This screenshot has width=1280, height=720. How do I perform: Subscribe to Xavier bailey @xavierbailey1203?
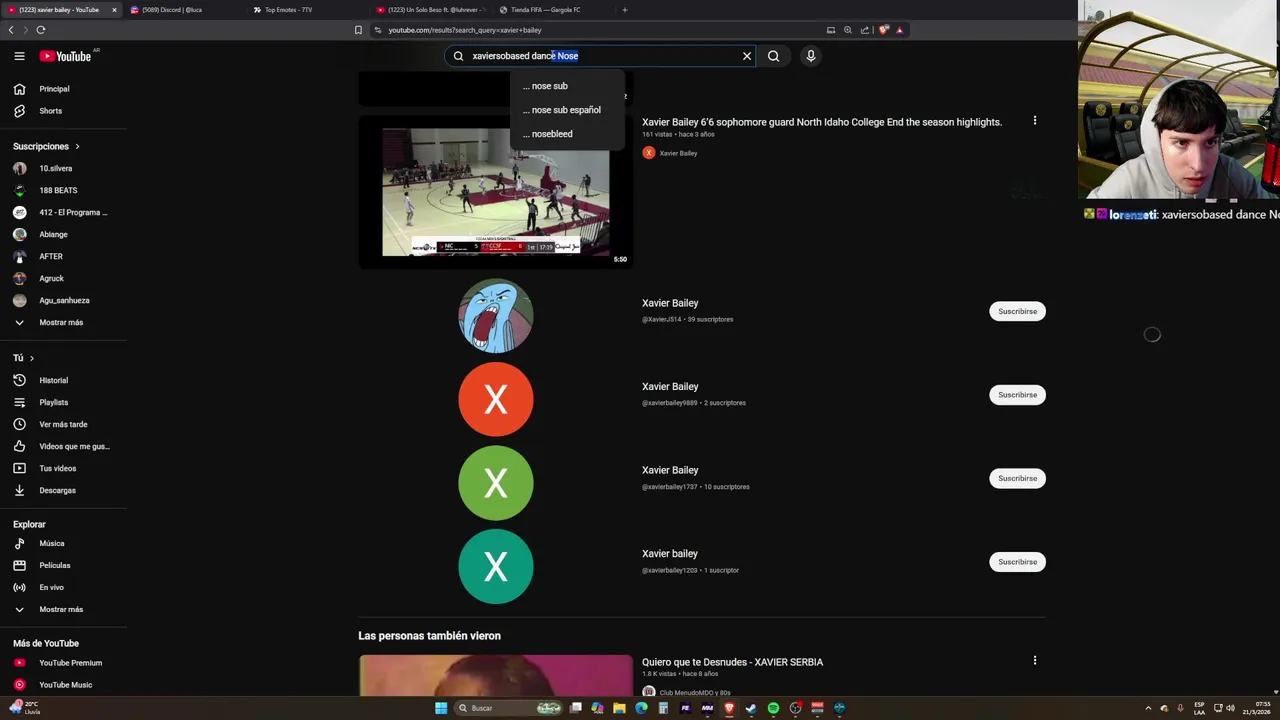click(x=1017, y=562)
